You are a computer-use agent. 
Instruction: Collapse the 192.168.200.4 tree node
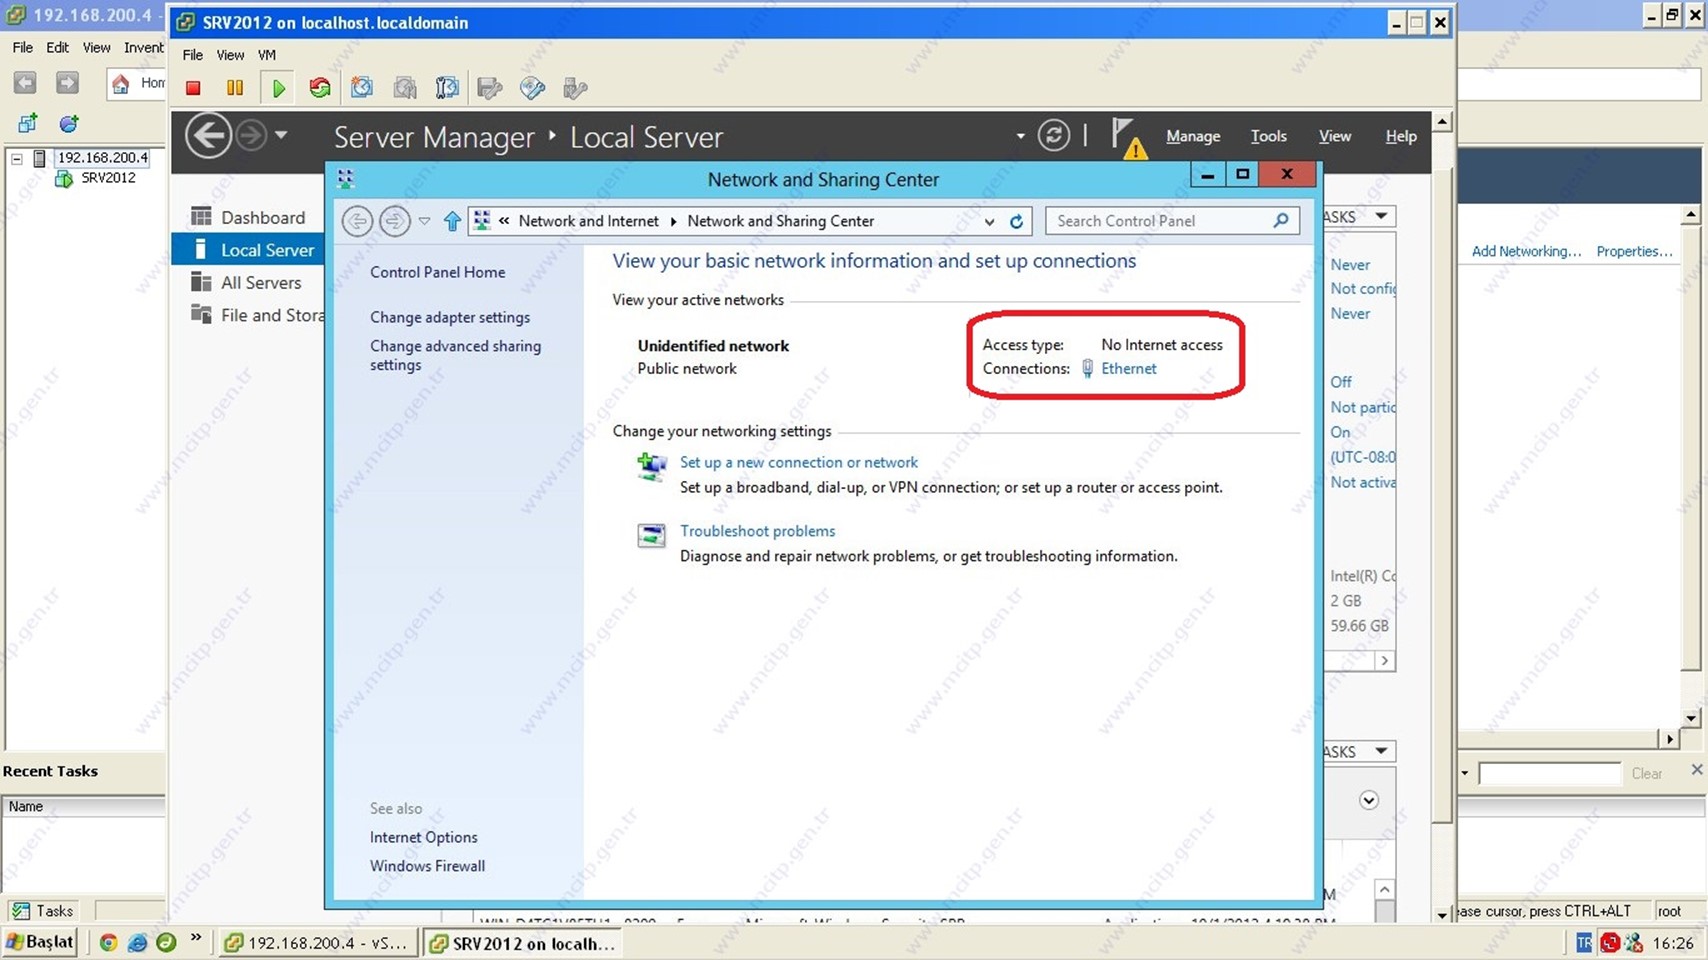click(17, 158)
